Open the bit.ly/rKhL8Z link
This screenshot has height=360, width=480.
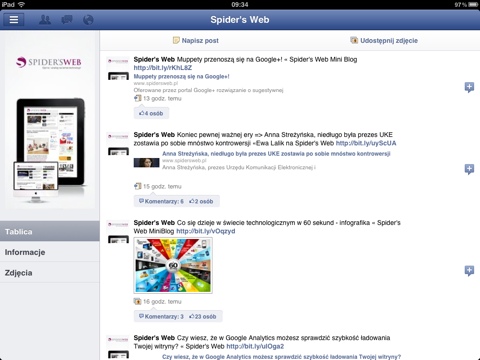pyautogui.click(x=163, y=68)
